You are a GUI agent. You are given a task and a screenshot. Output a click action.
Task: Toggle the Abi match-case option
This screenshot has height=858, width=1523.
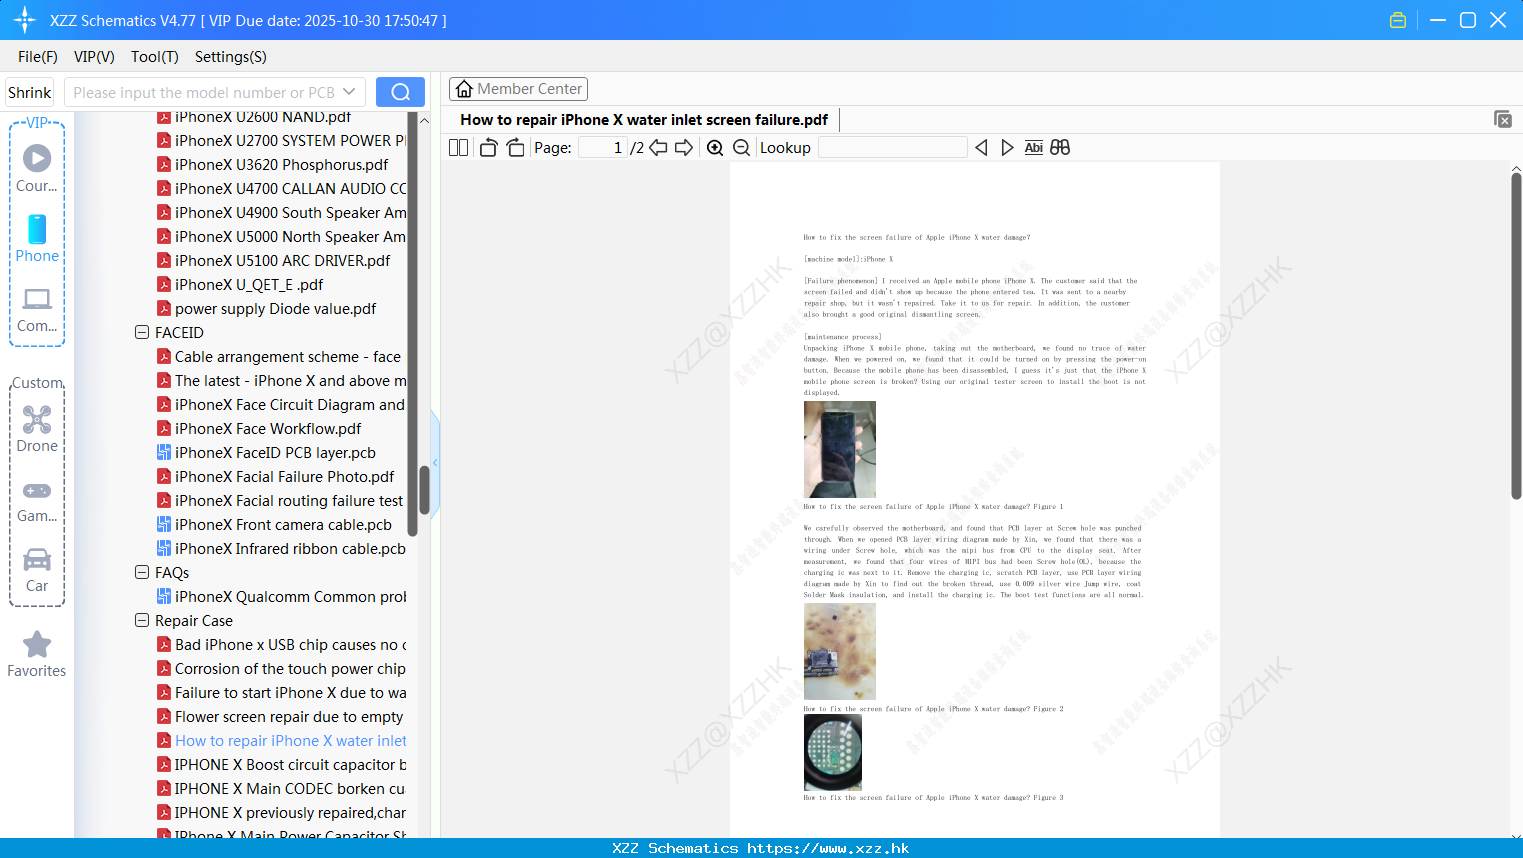pyautogui.click(x=1034, y=148)
